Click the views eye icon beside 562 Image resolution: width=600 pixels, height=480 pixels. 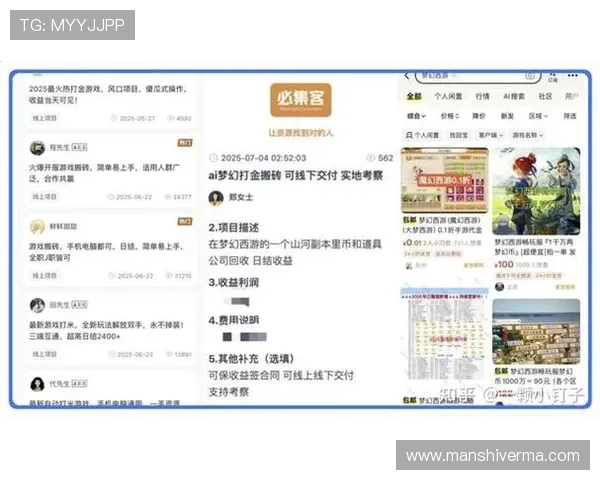(x=370, y=158)
